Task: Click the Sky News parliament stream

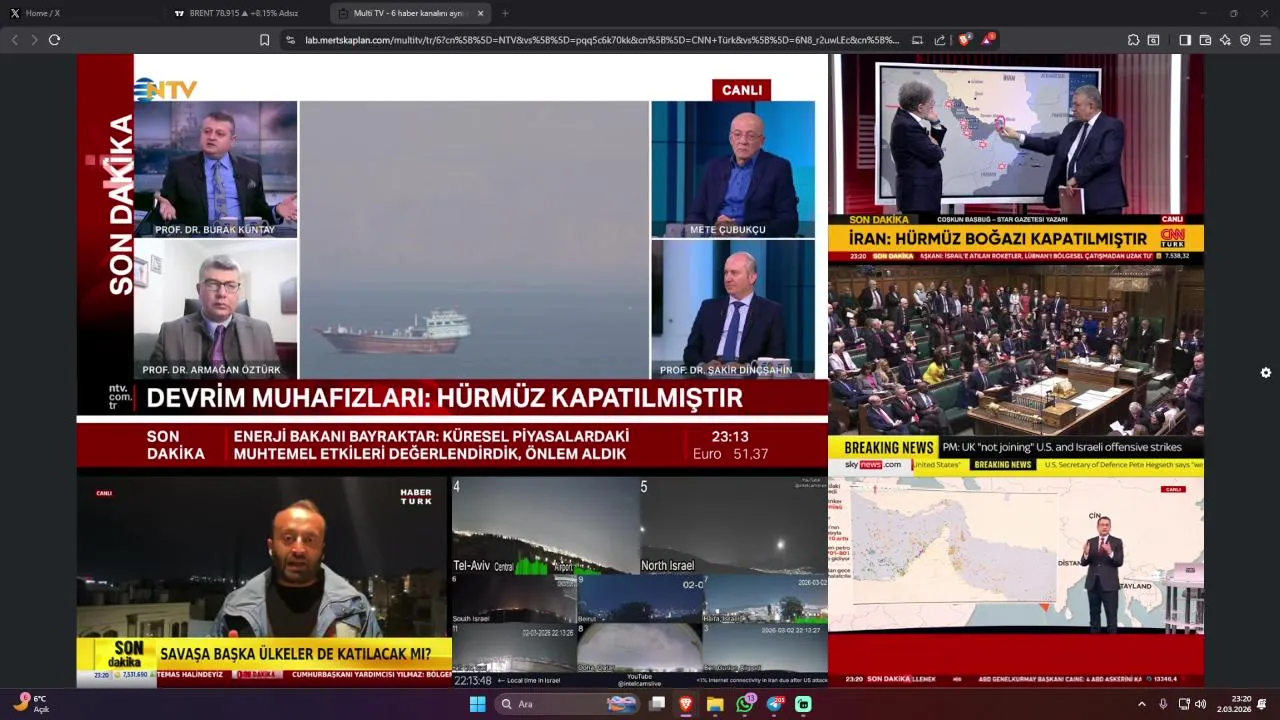Action: coord(1016,370)
